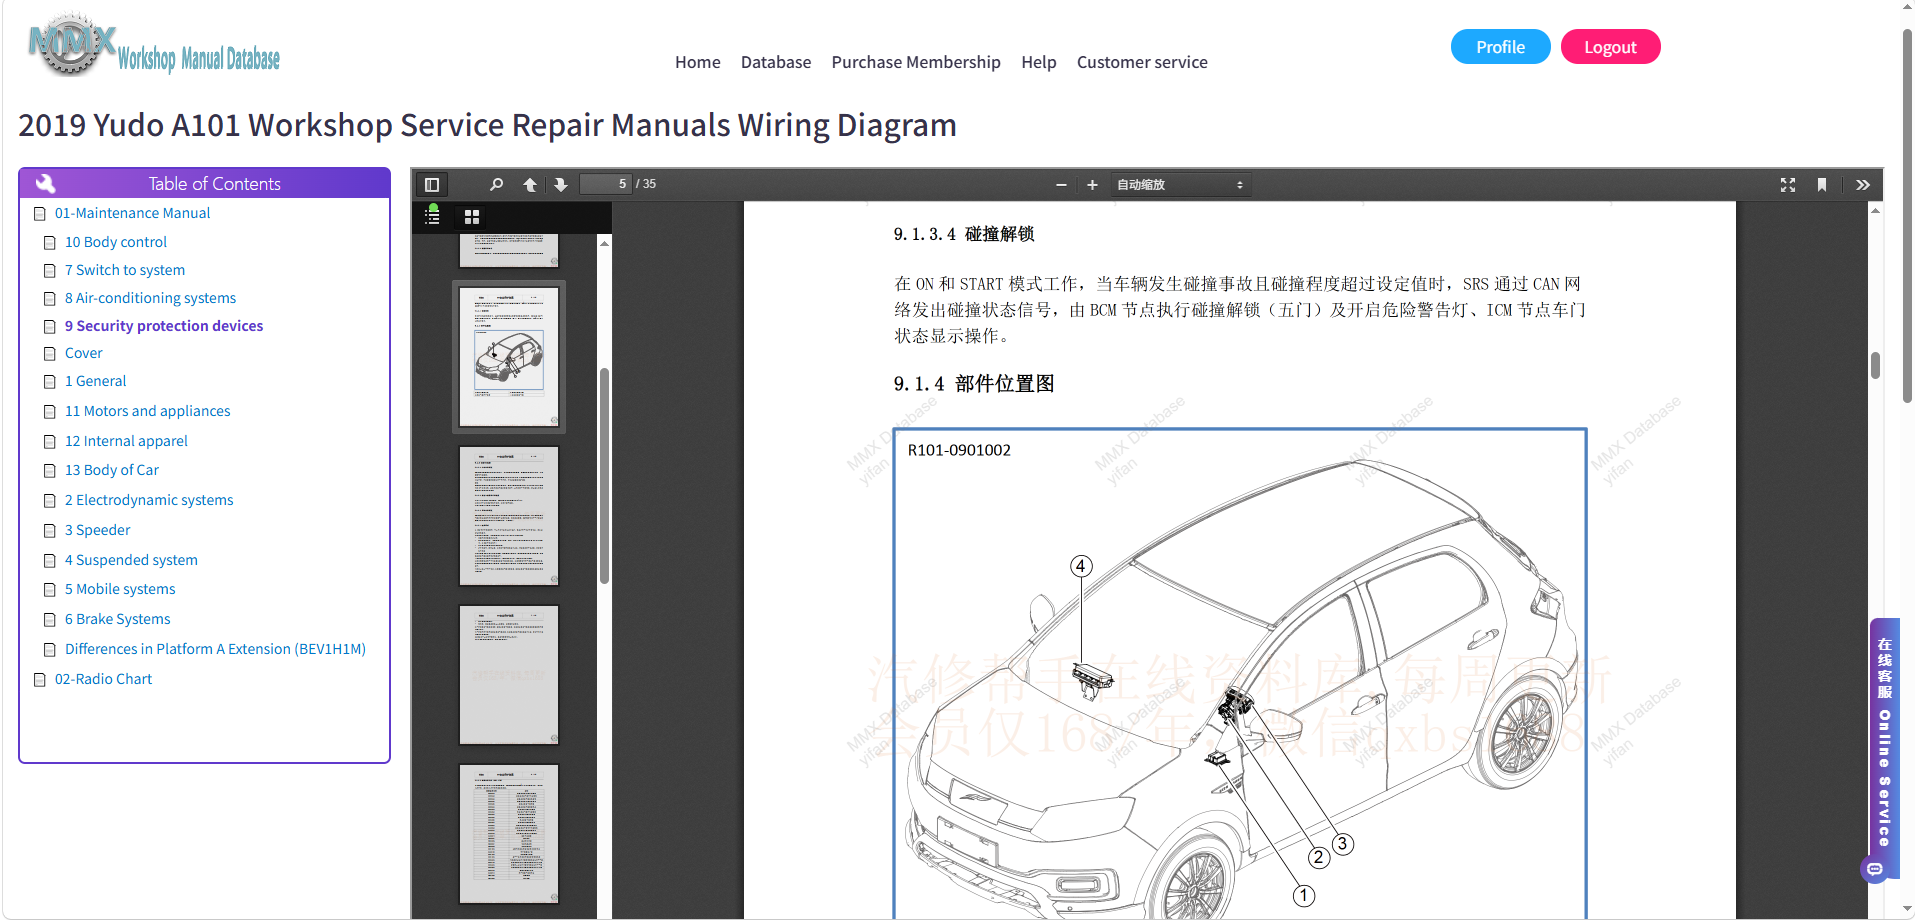Open the online service chat bubble icon
The image size is (1915, 920).
[1875, 869]
